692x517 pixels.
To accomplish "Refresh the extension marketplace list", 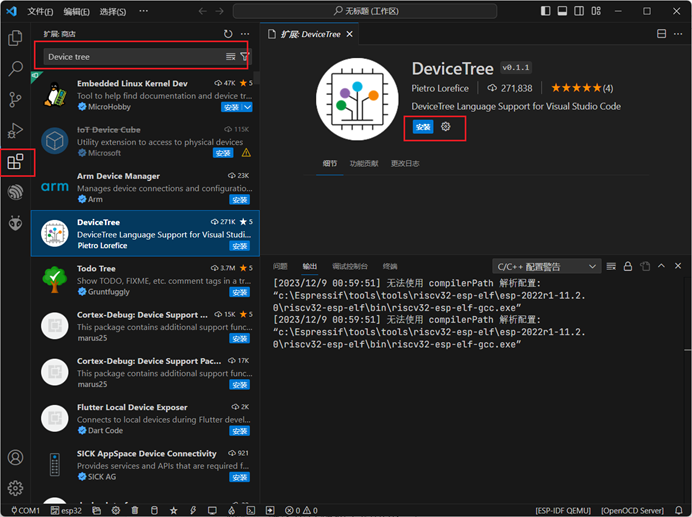I will tap(228, 34).
